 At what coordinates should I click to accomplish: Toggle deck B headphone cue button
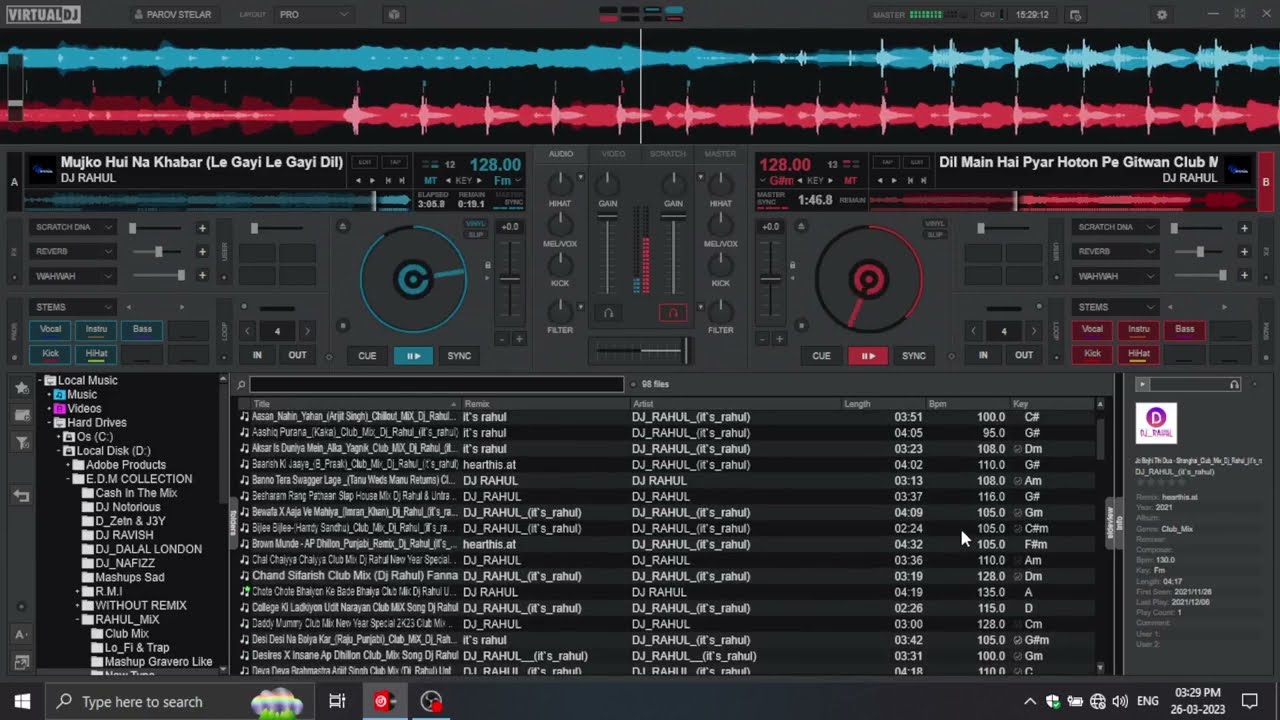click(x=673, y=313)
